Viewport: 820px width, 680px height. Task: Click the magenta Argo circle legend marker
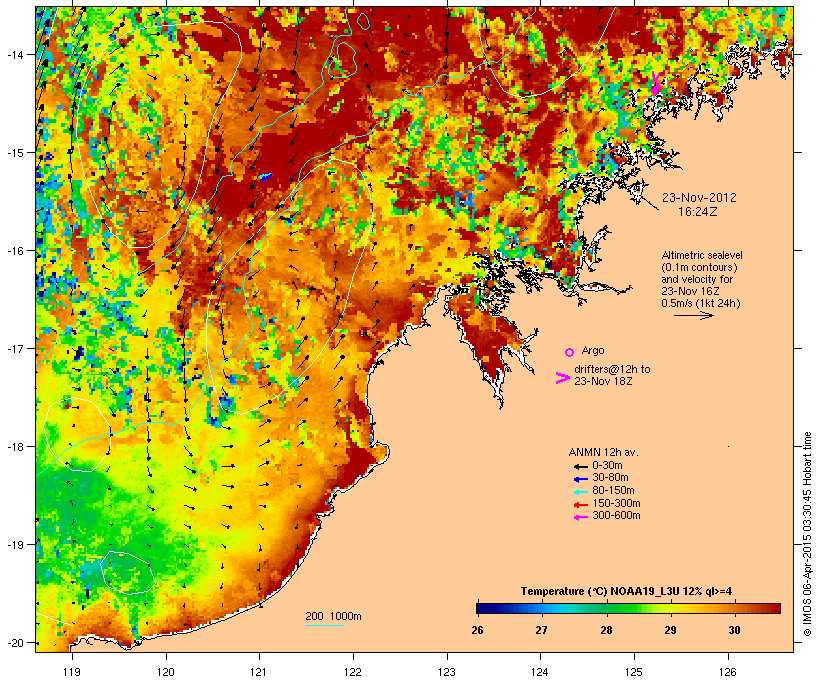tap(569, 352)
